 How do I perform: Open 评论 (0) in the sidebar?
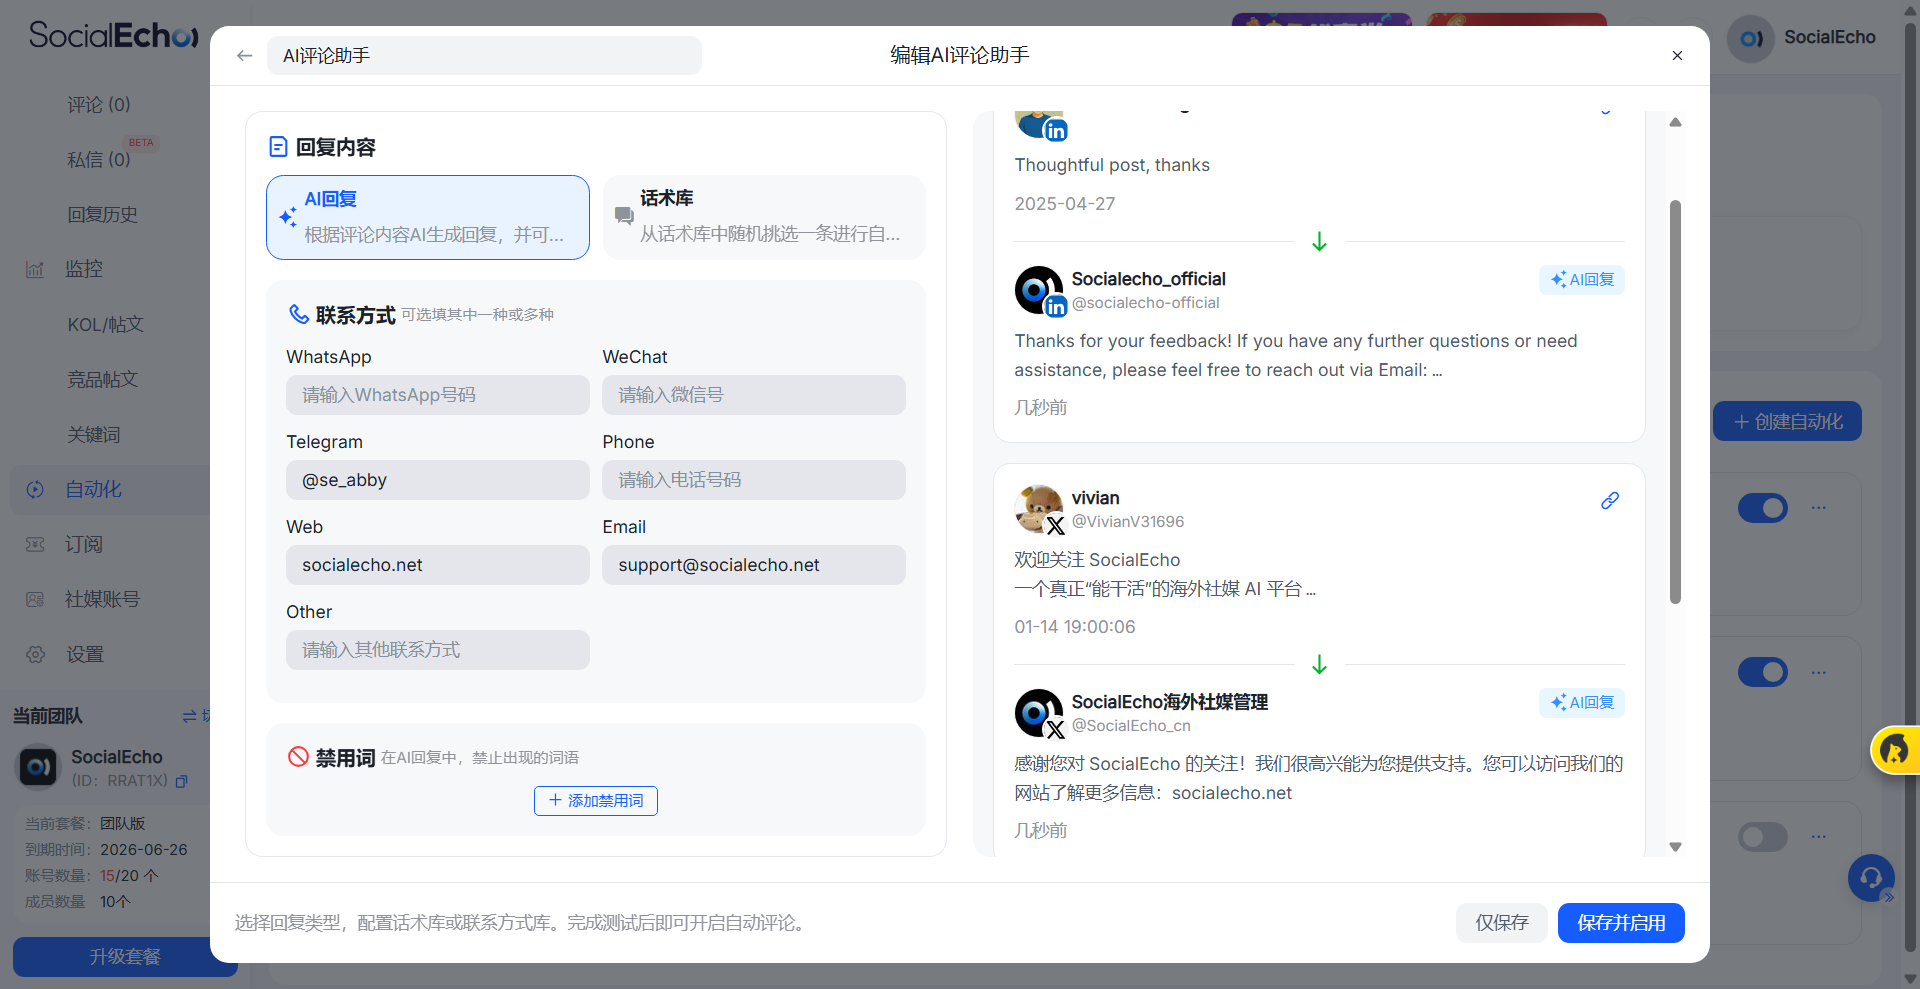[x=99, y=105]
